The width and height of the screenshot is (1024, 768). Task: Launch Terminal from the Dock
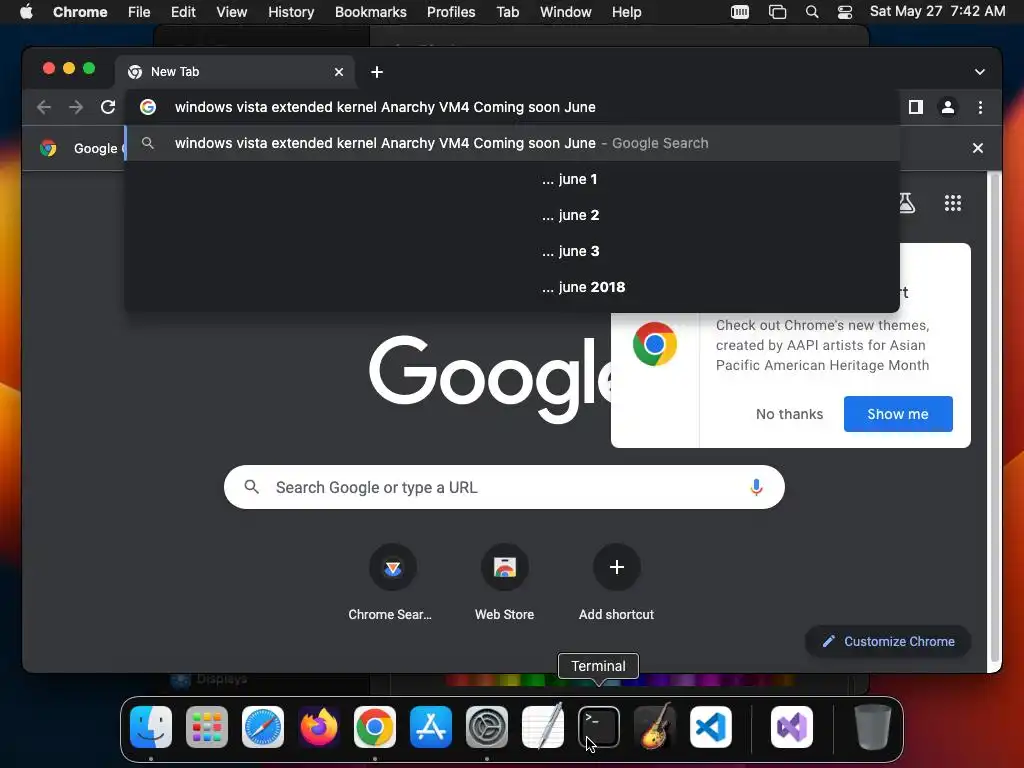click(x=599, y=727)
